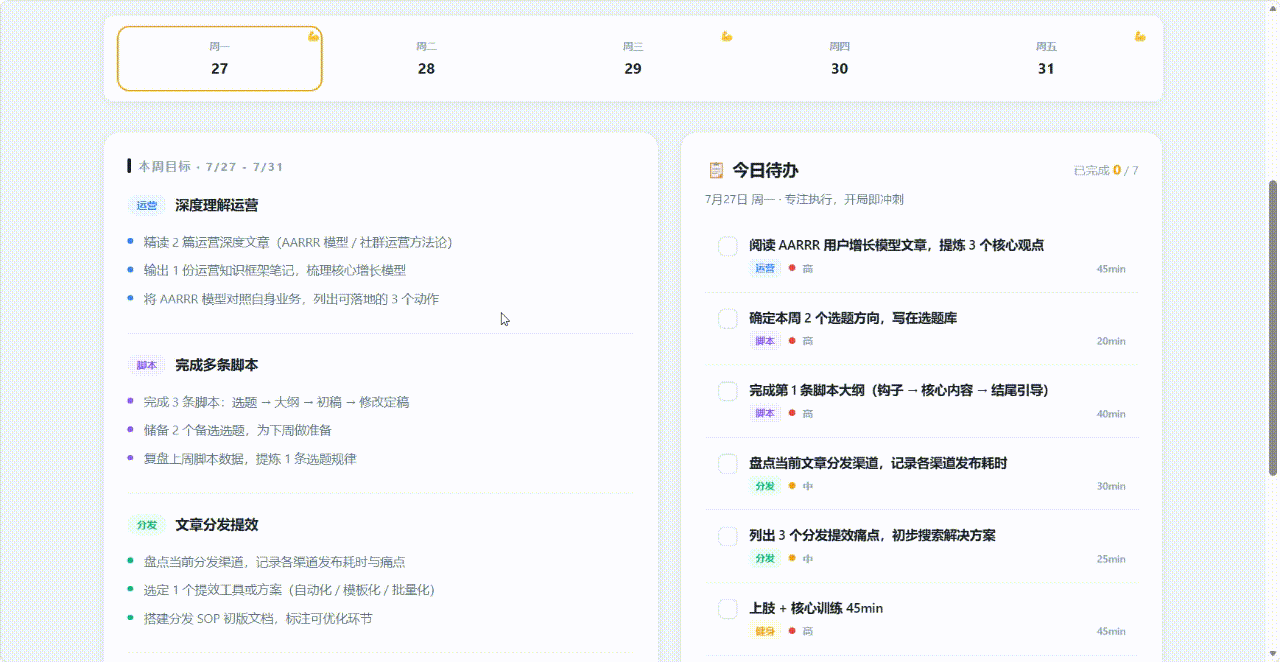1280x662 pixels.
Task: Click the 已完成 0 / 7 progress counter
Action: tap(1106, 170)
